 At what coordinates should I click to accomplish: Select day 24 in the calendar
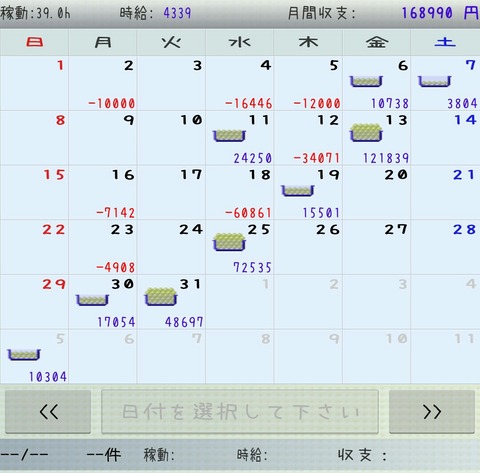[x=171, y=247]
